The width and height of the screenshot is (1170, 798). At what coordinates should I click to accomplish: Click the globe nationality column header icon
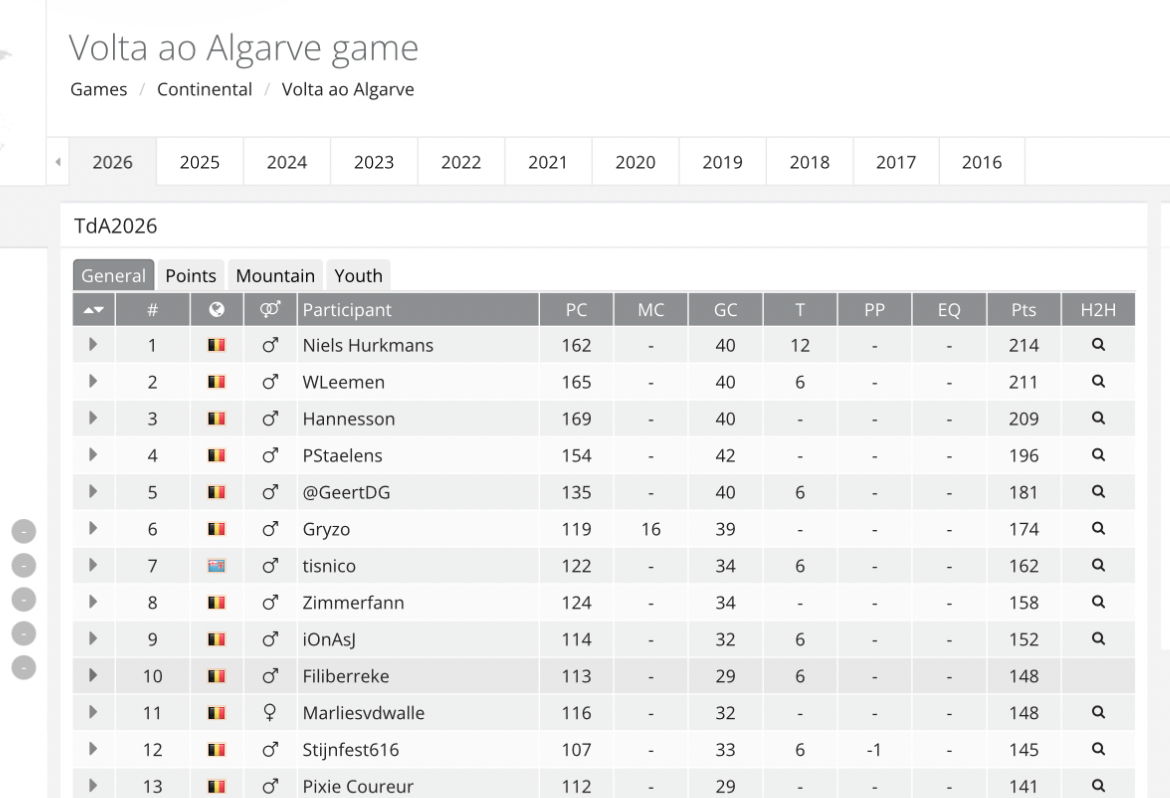pos(216,310)
